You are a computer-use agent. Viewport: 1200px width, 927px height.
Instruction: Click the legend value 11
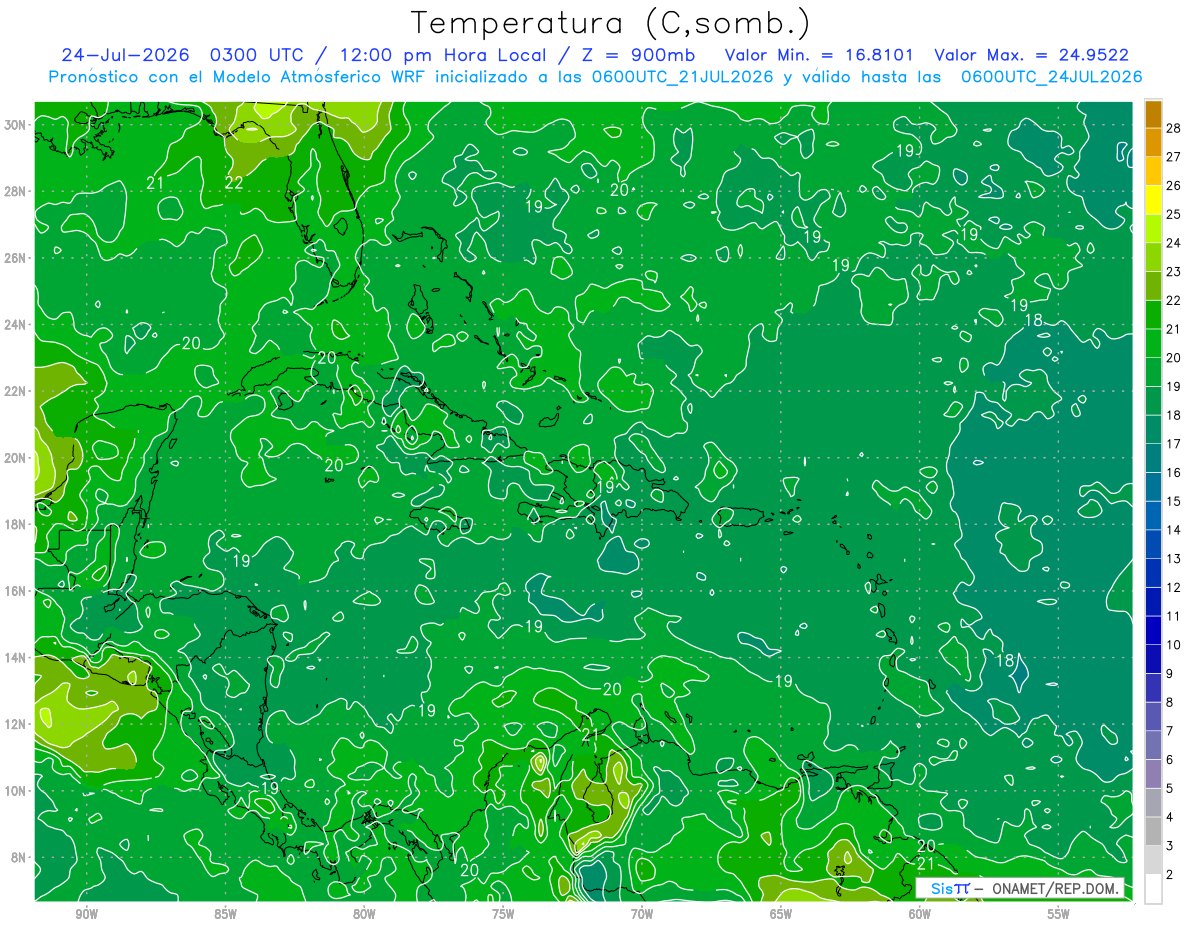(x=1173, y=616)
